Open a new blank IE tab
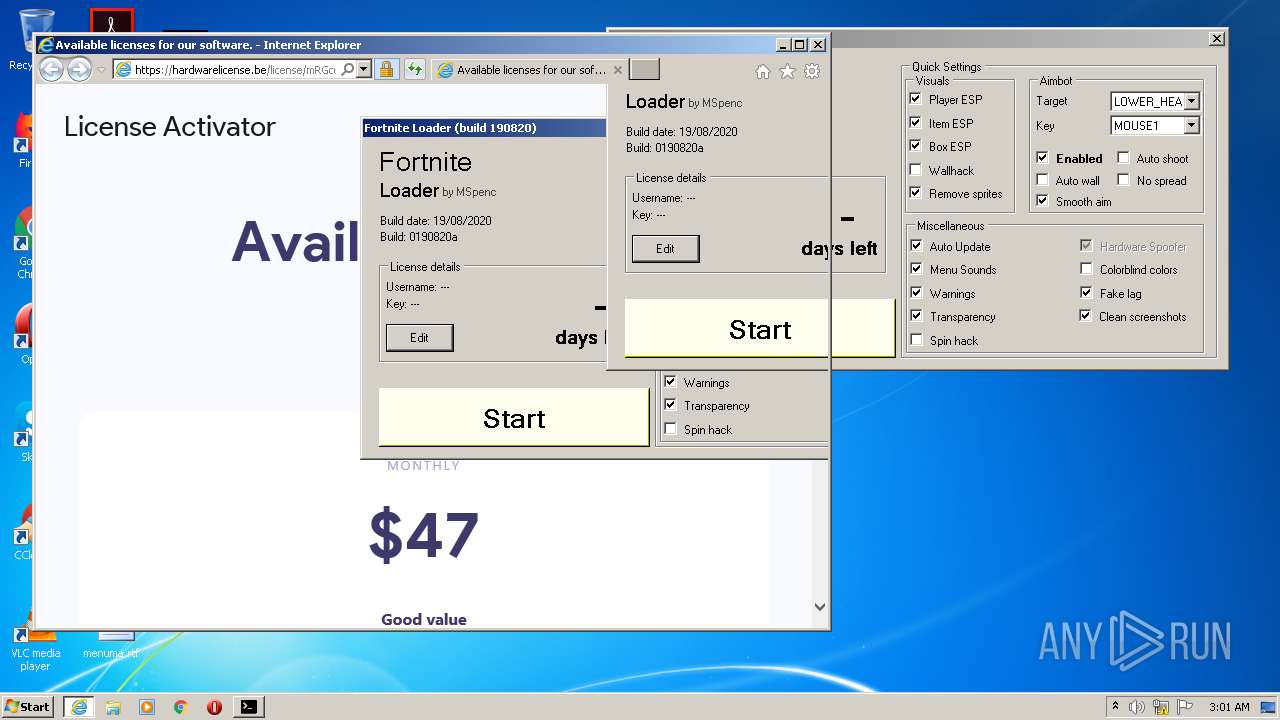The image size is (1280, 720). (644, 69)
